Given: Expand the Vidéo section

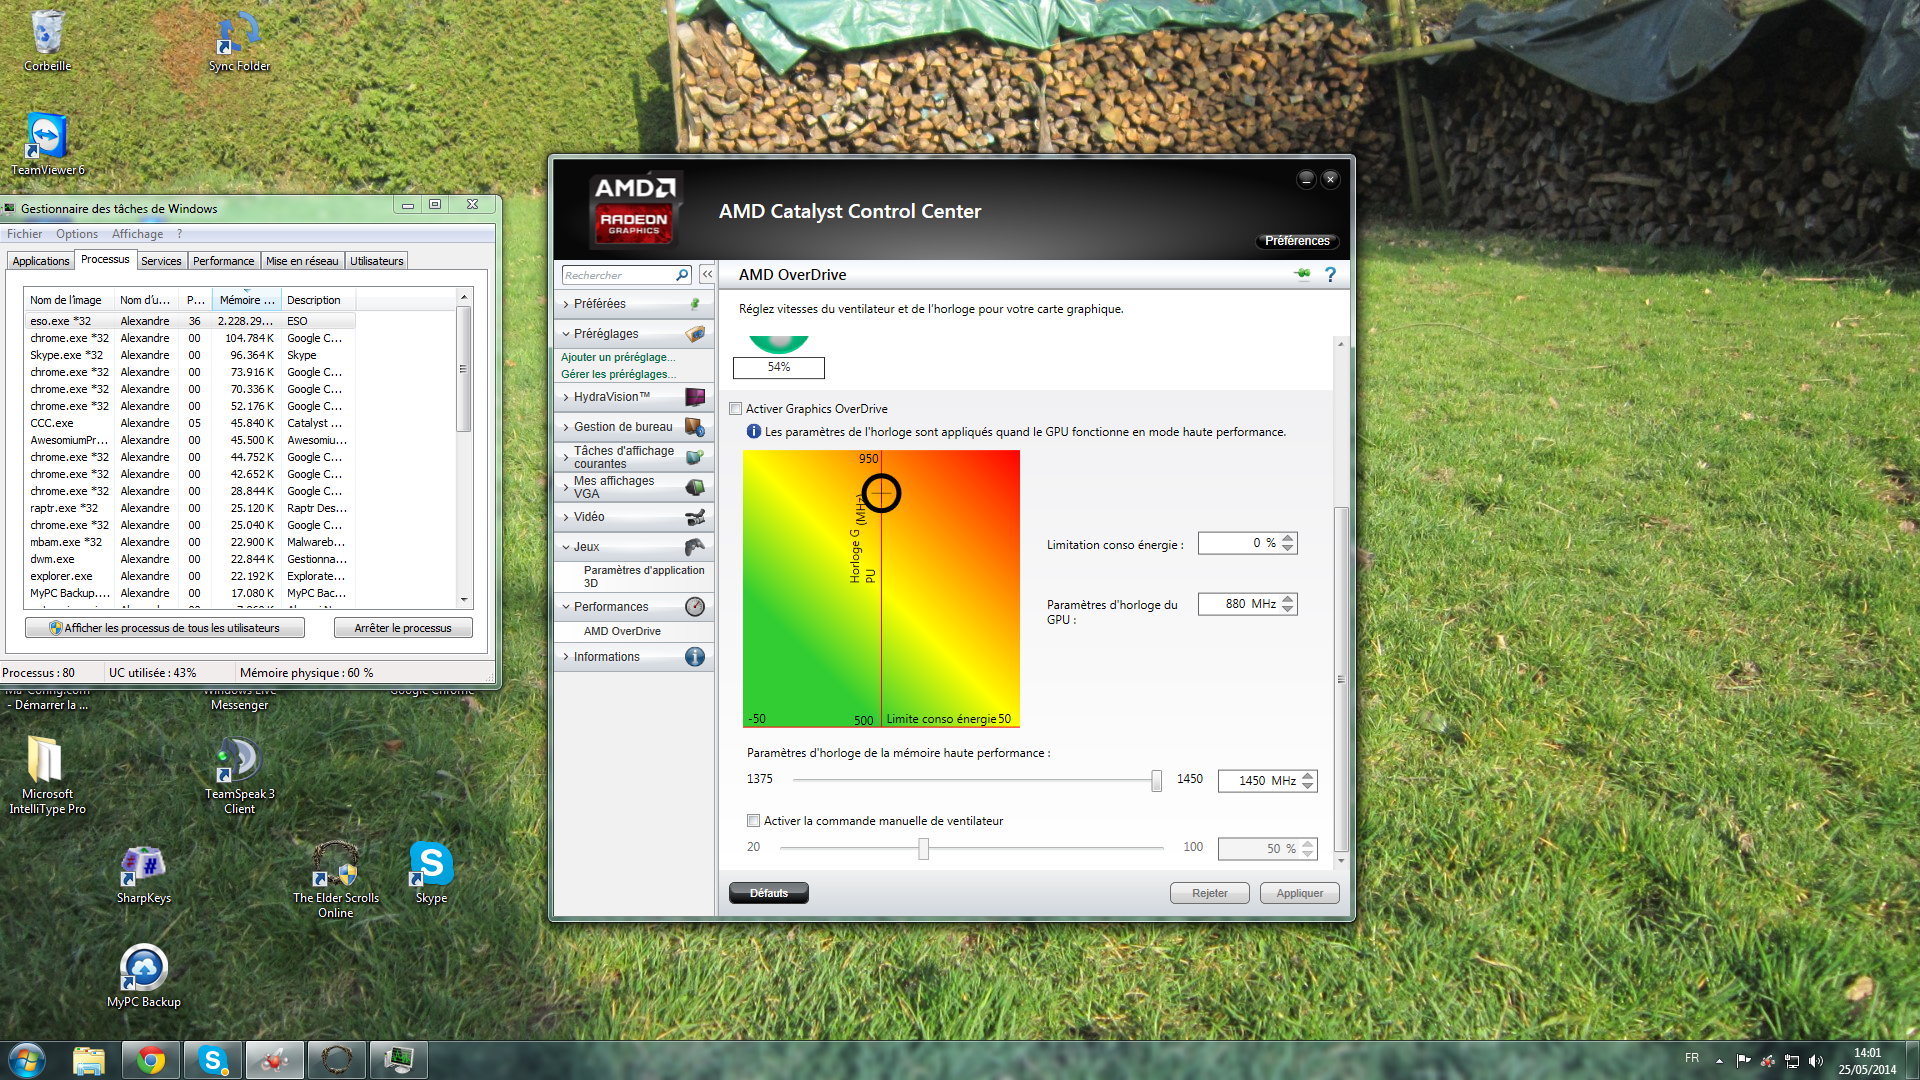Looking at the screenshot, I should 589,517.
